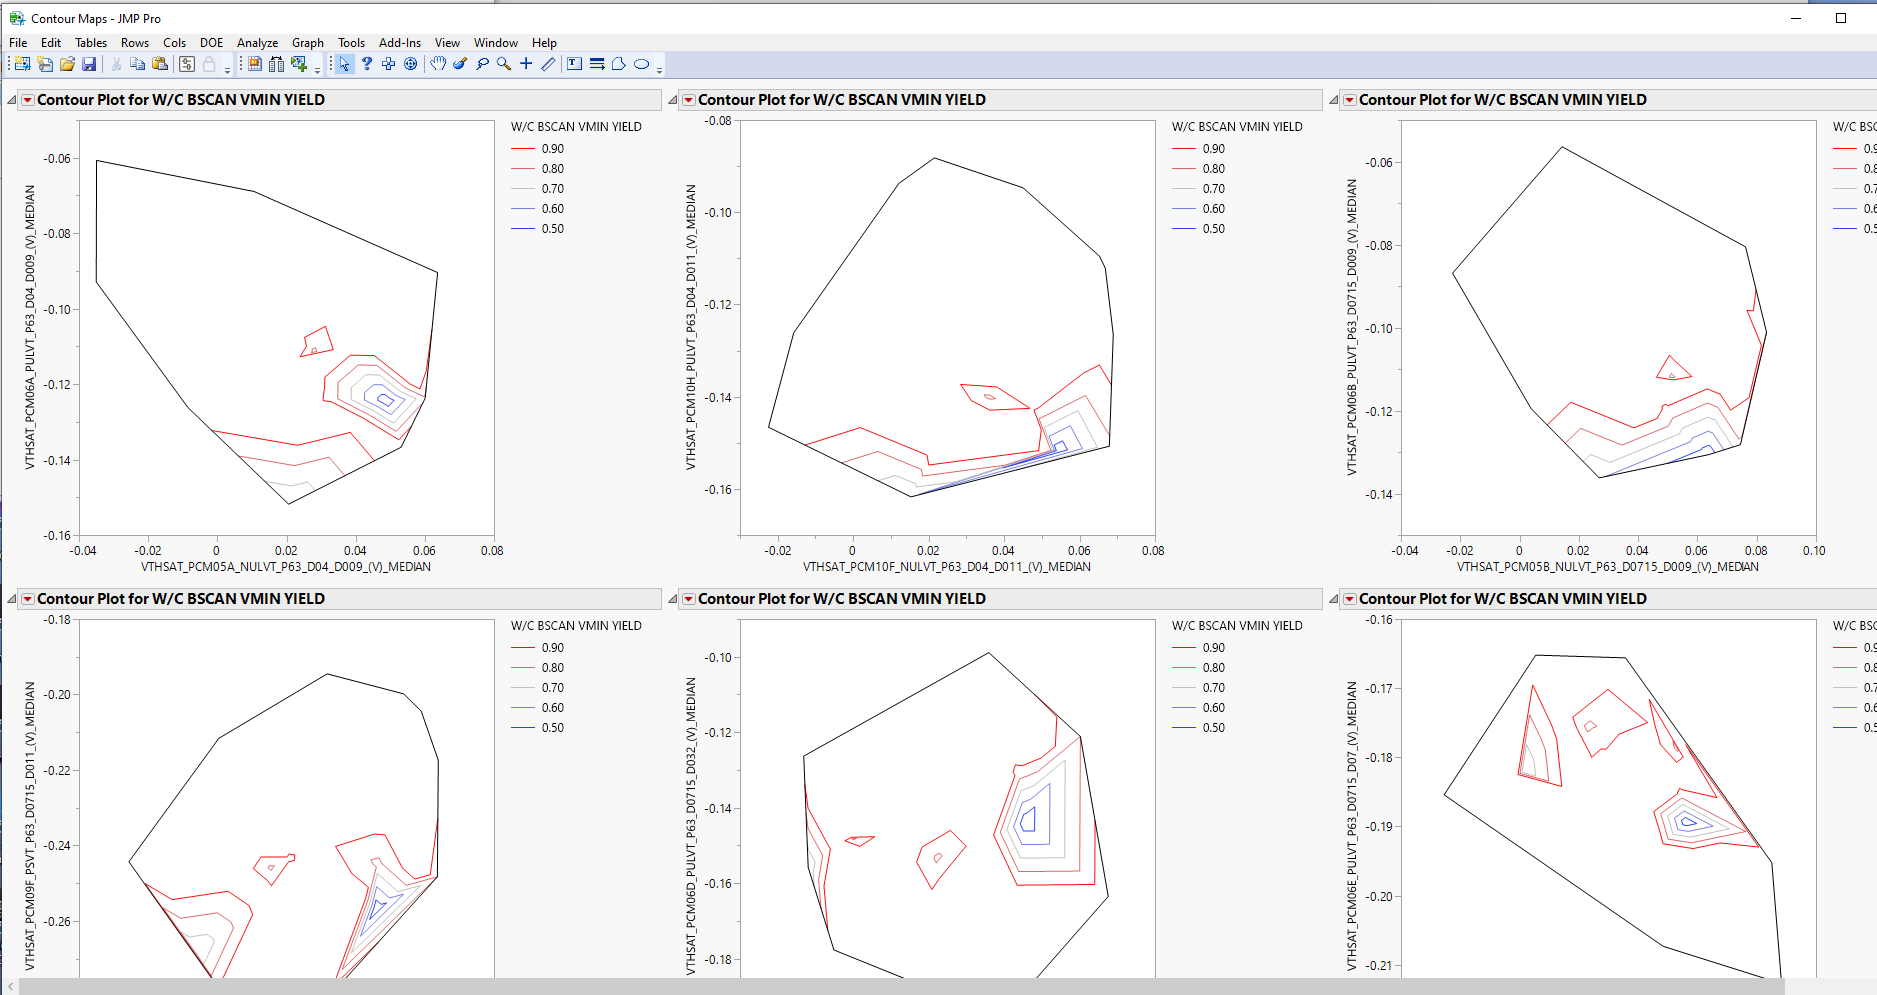The width and height of the screenshot is (1877, 995).
Task: Activate the crosshair tool
Action: 526,64
